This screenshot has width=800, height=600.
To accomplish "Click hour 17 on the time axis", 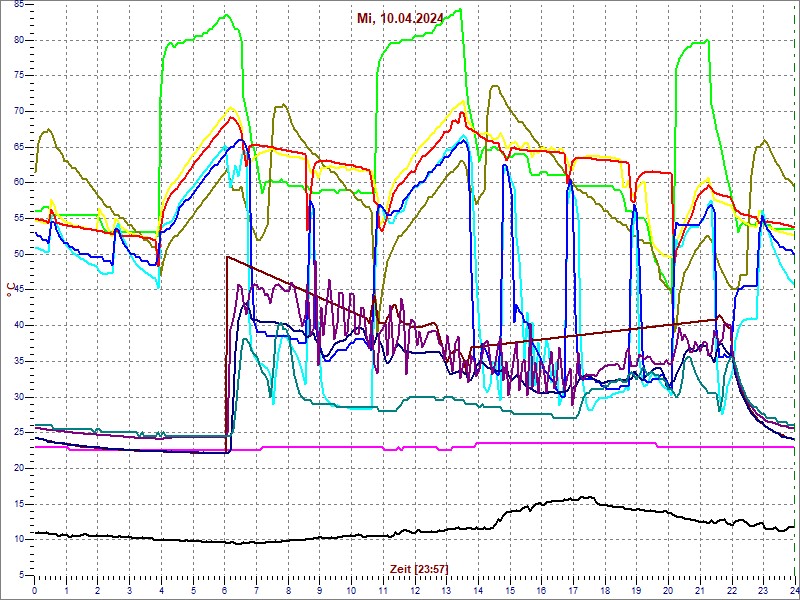I will click(x=573, y=590).
